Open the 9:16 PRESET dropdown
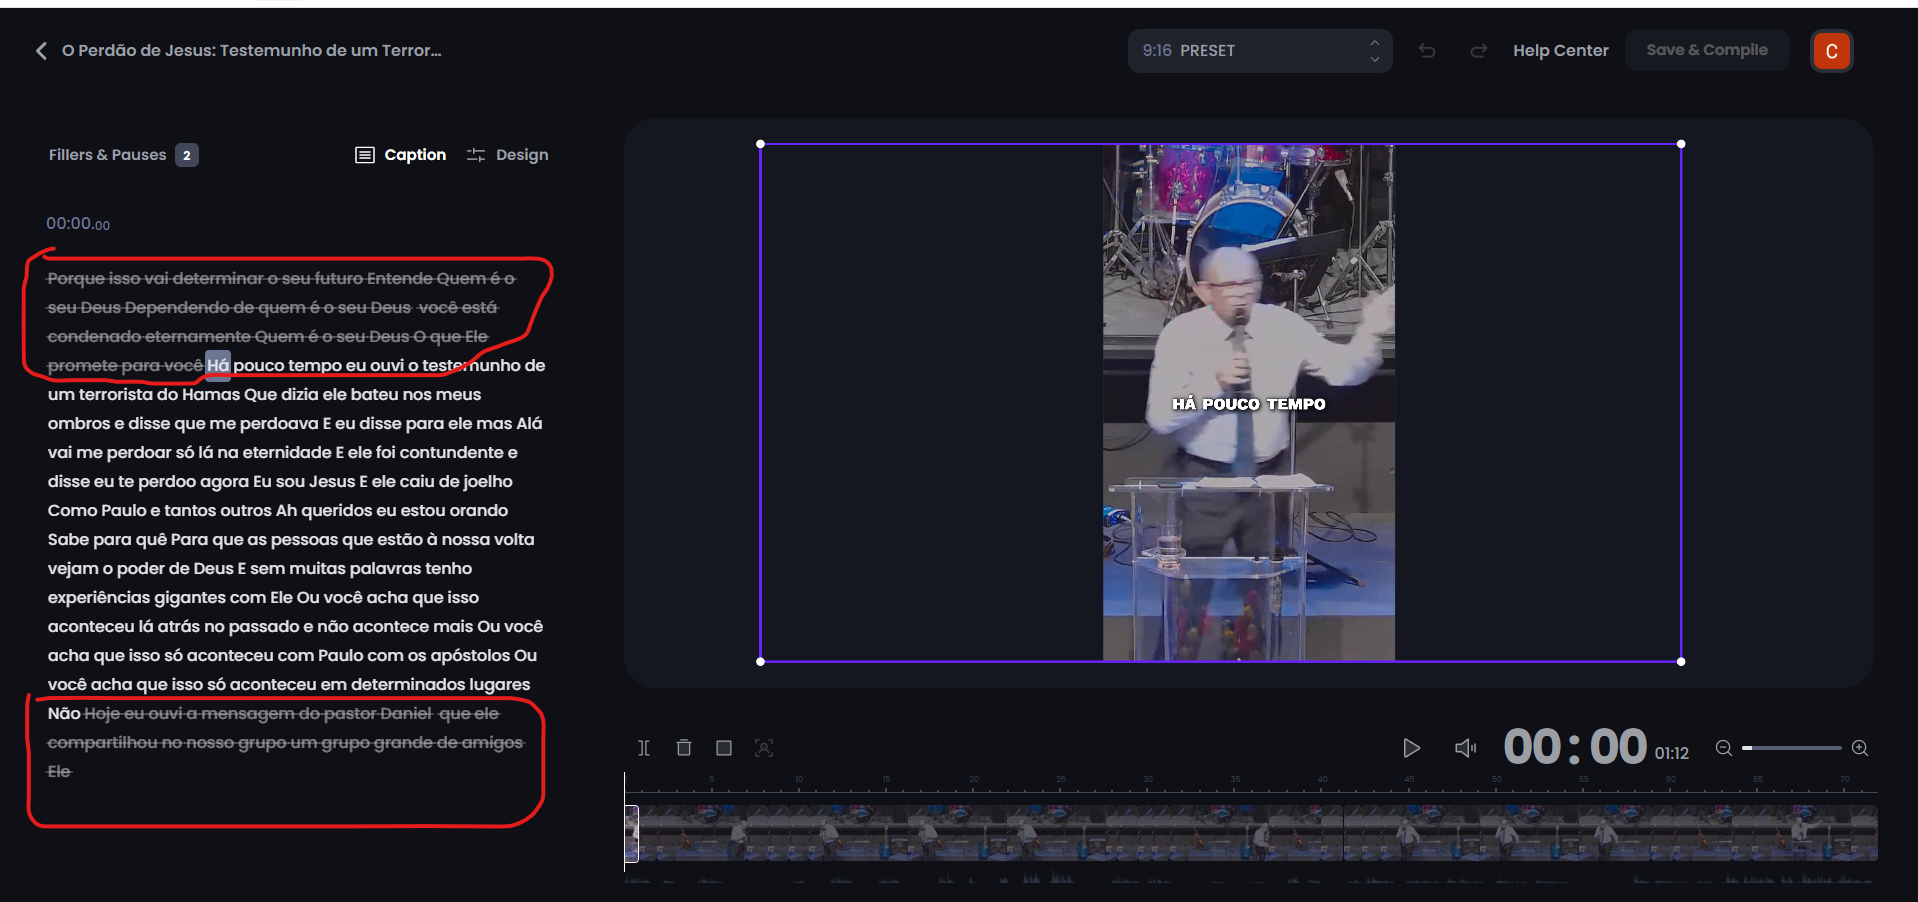Screen dimensions: 1918x902 coord(1260,51)
